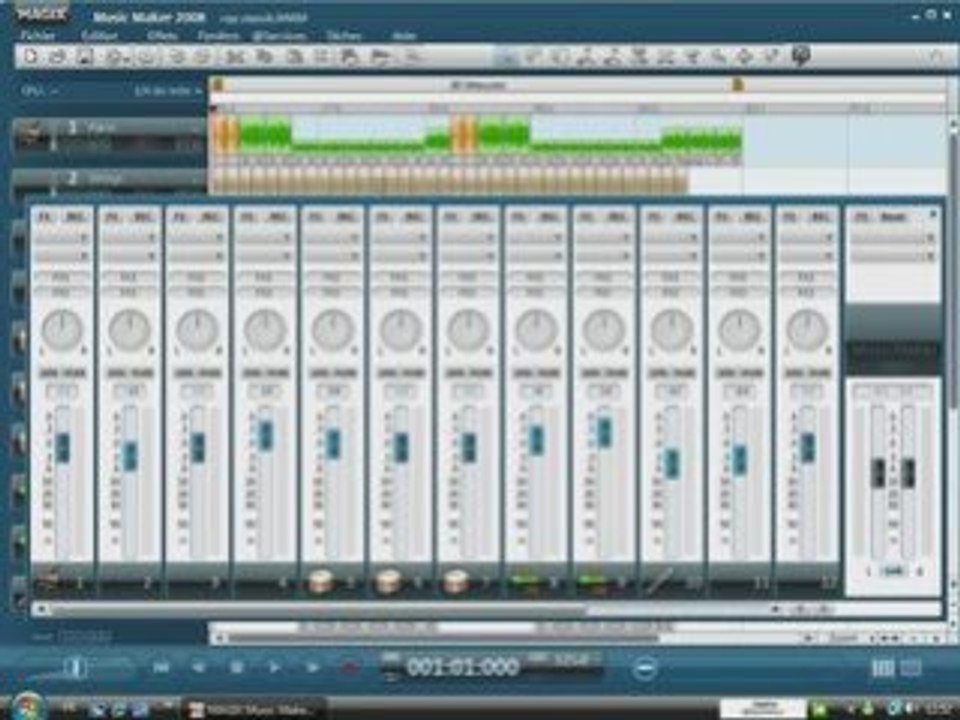Screen dimensions: 960x720
Task: Click the drum icon under mixer channel 5
Action: [x=320, y=581]
